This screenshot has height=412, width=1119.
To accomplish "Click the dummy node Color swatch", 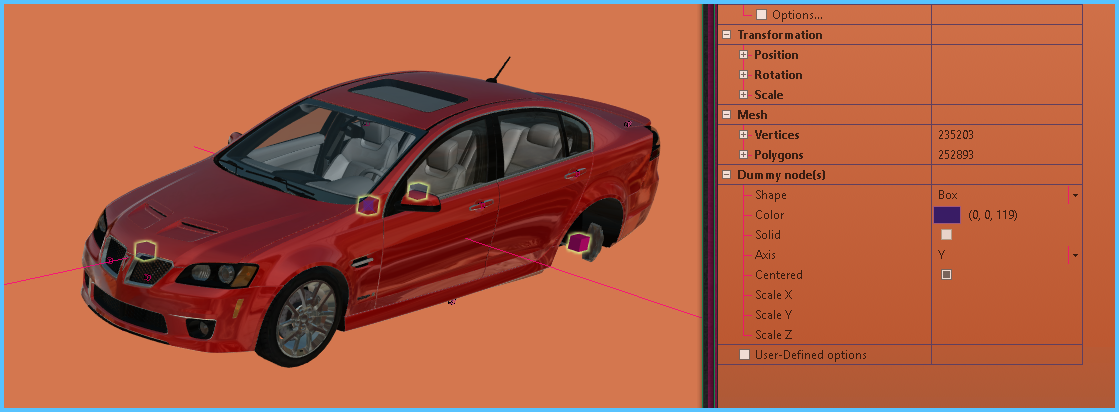I will (946, 215).
